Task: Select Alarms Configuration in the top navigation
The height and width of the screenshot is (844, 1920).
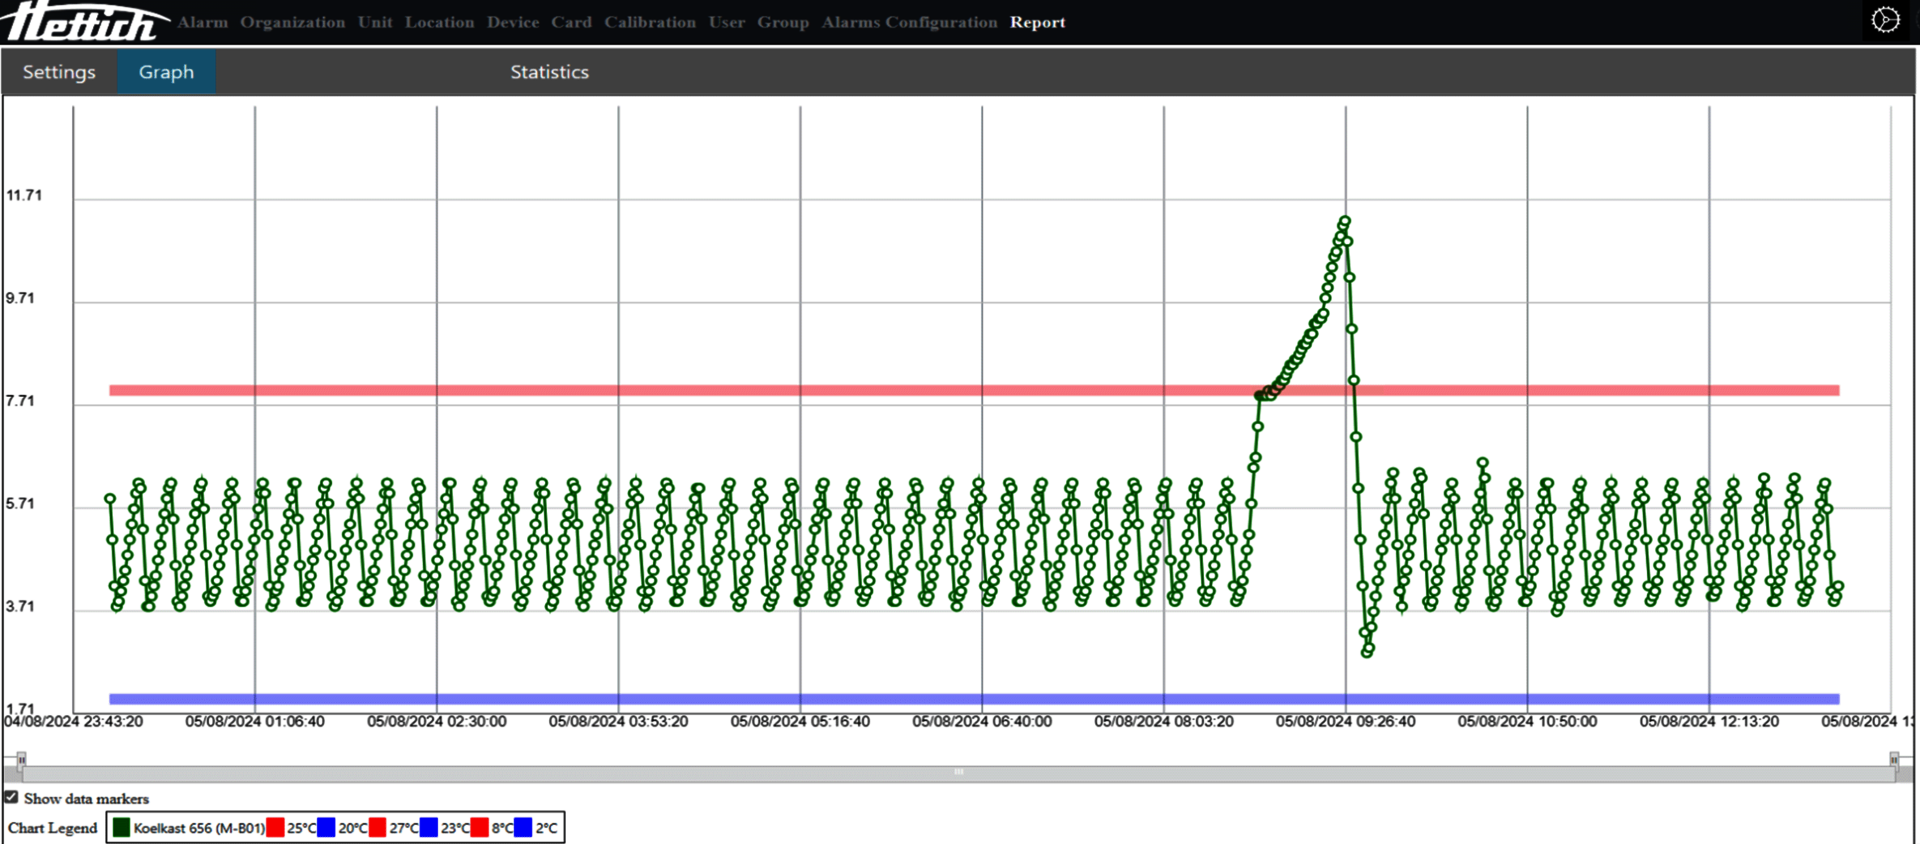Action: (x=909, y=22)
